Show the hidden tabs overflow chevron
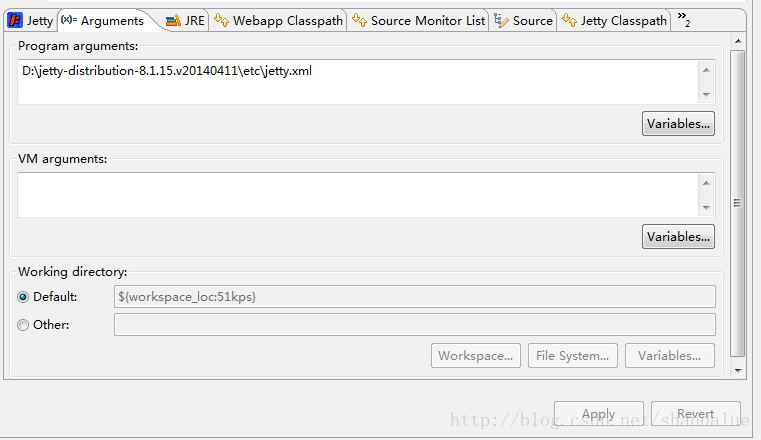 [683, 19]
